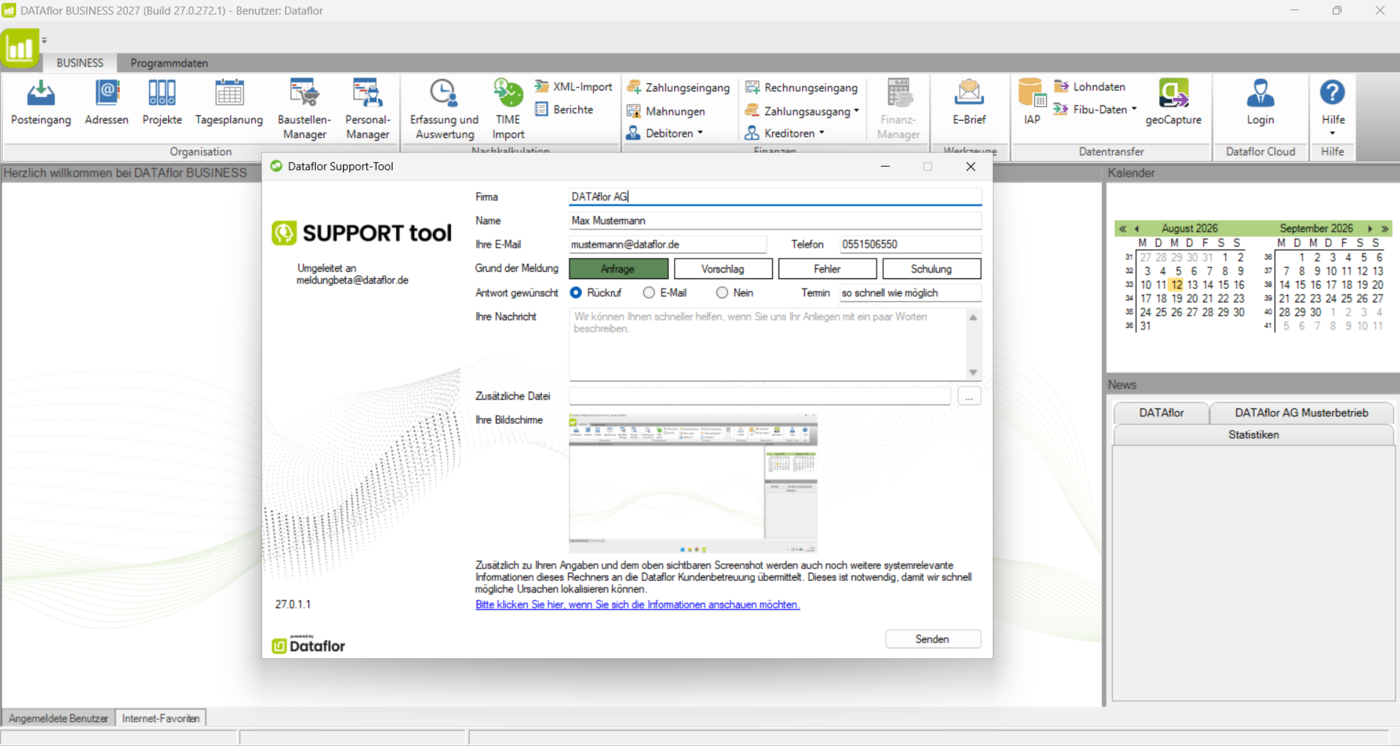
Task: Launch the Personal-Manager
Action: 368,109
